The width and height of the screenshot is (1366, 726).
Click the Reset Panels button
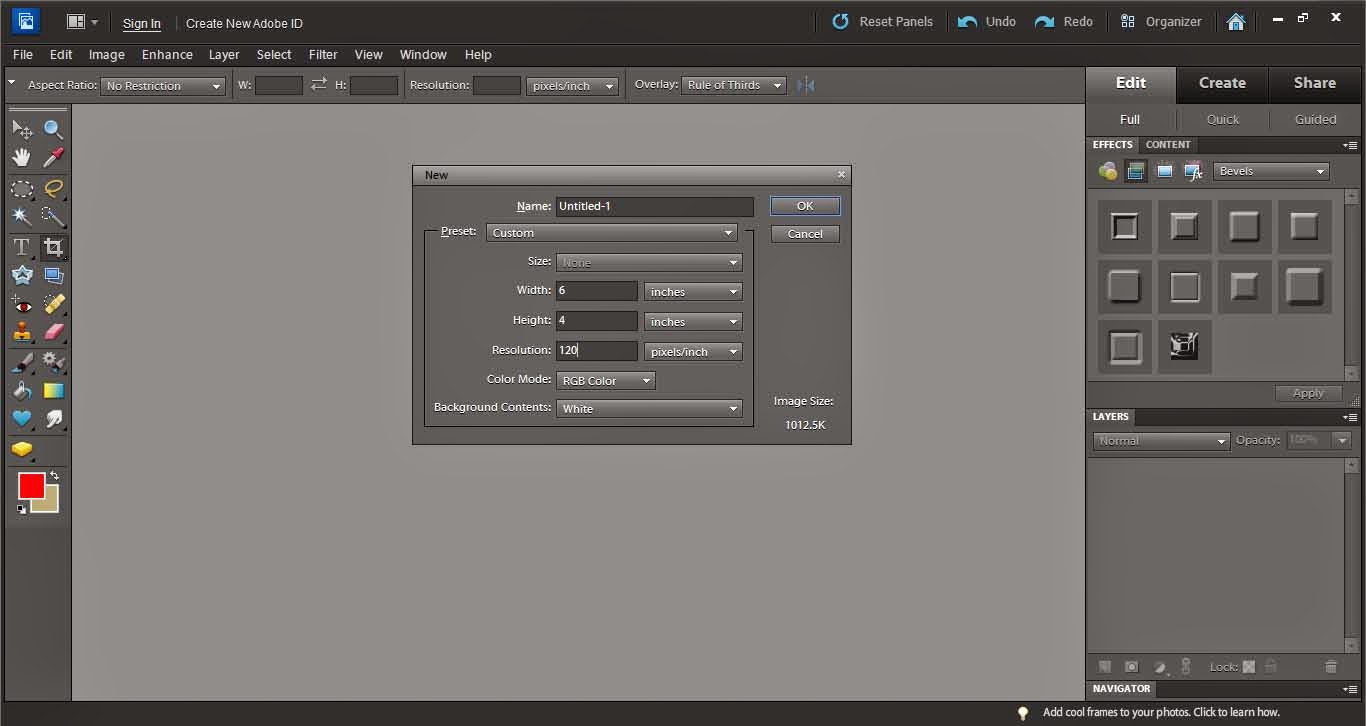point(882,21)
